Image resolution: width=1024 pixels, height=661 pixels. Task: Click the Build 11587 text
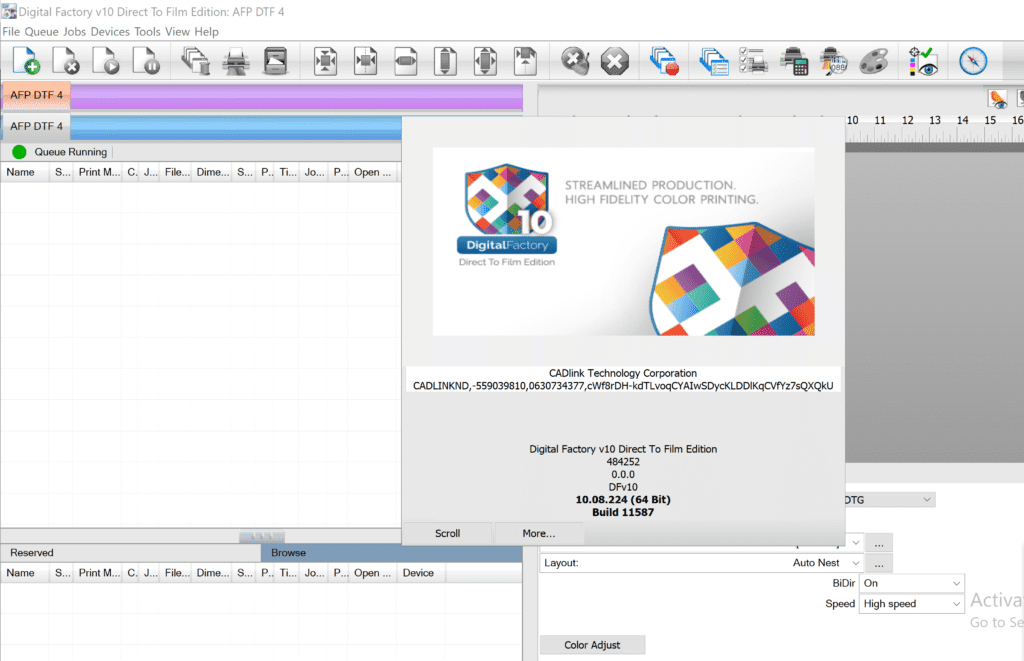623,512
